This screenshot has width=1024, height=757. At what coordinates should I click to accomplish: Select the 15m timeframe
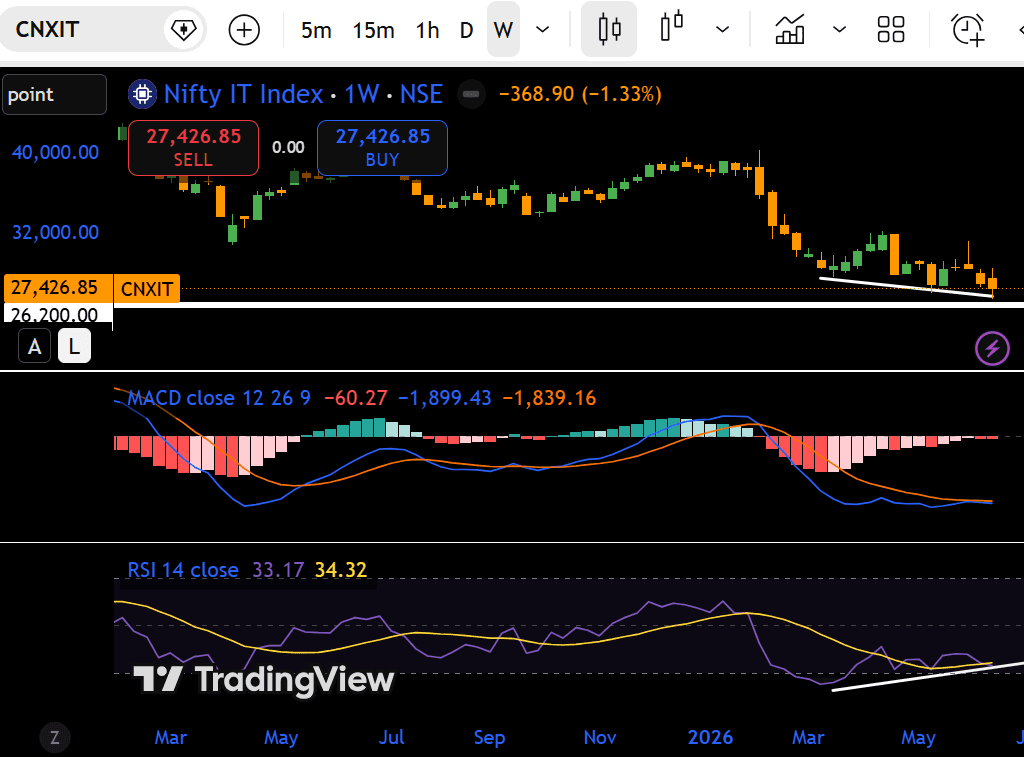(374, 30)
